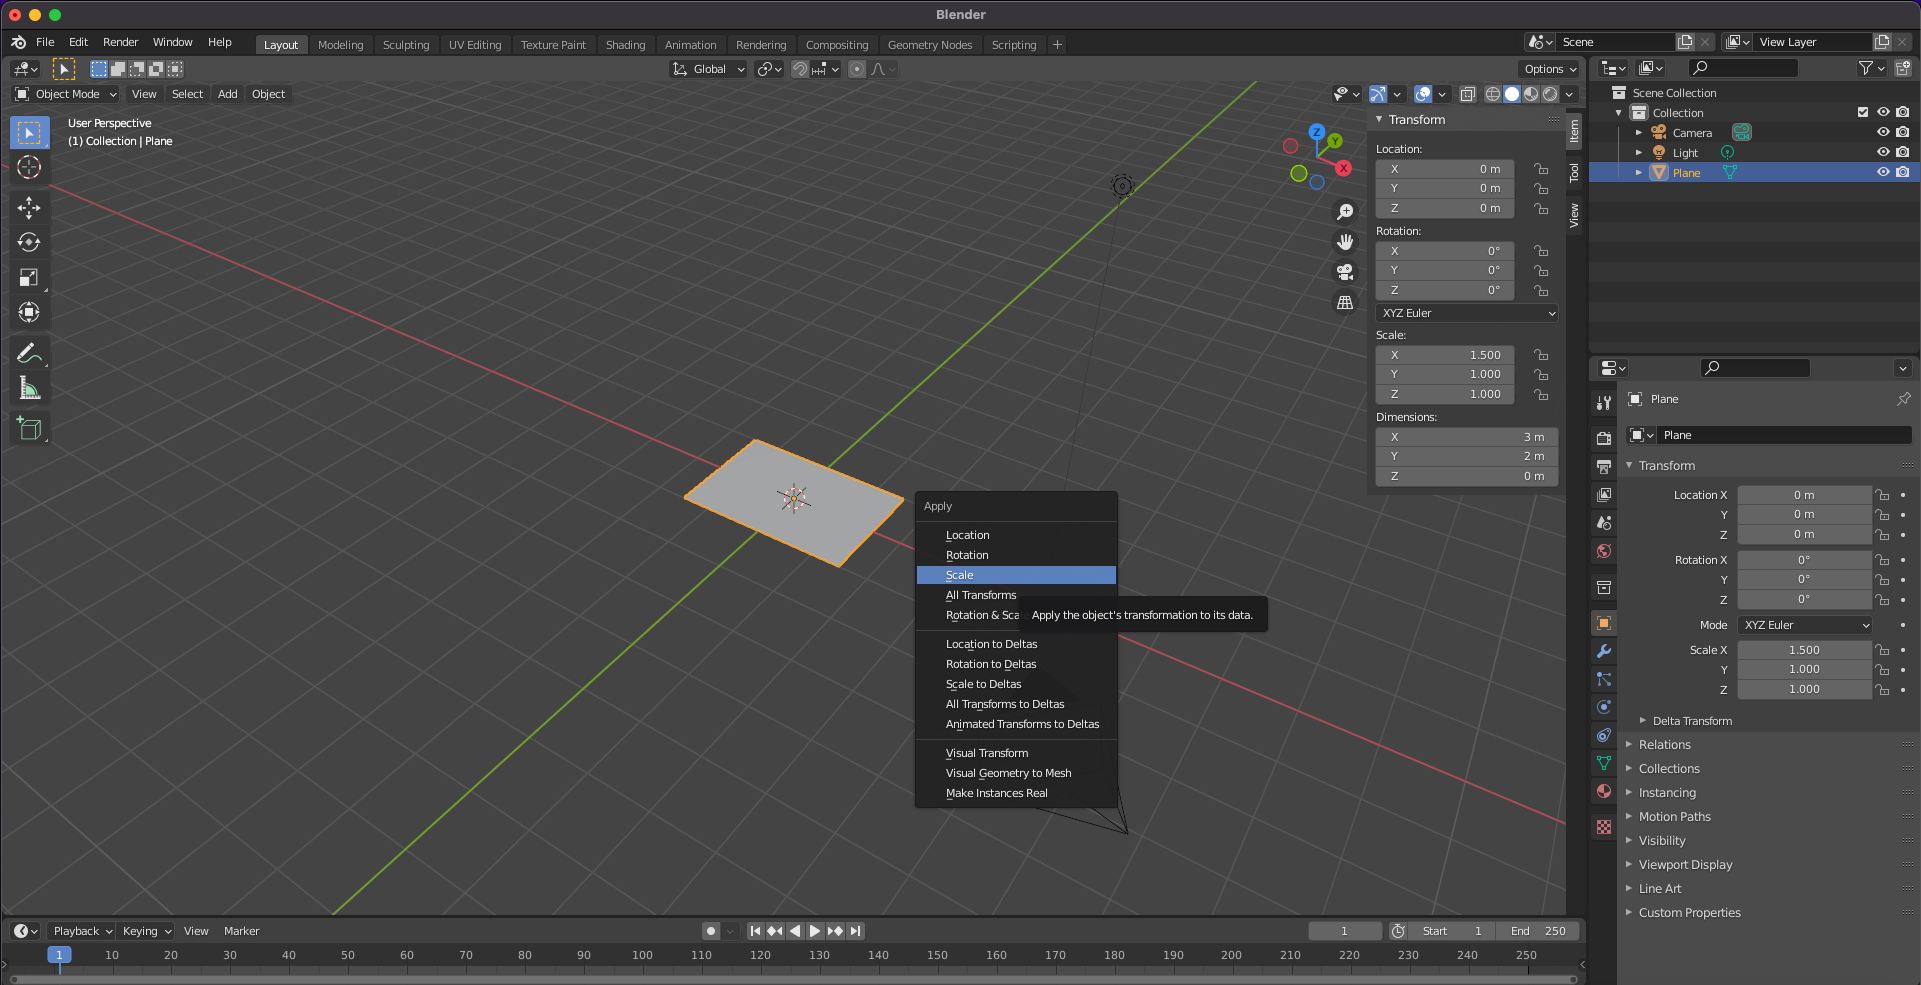
Task: Open the Object menu in viewport header
Action: [x=268, y=94]
